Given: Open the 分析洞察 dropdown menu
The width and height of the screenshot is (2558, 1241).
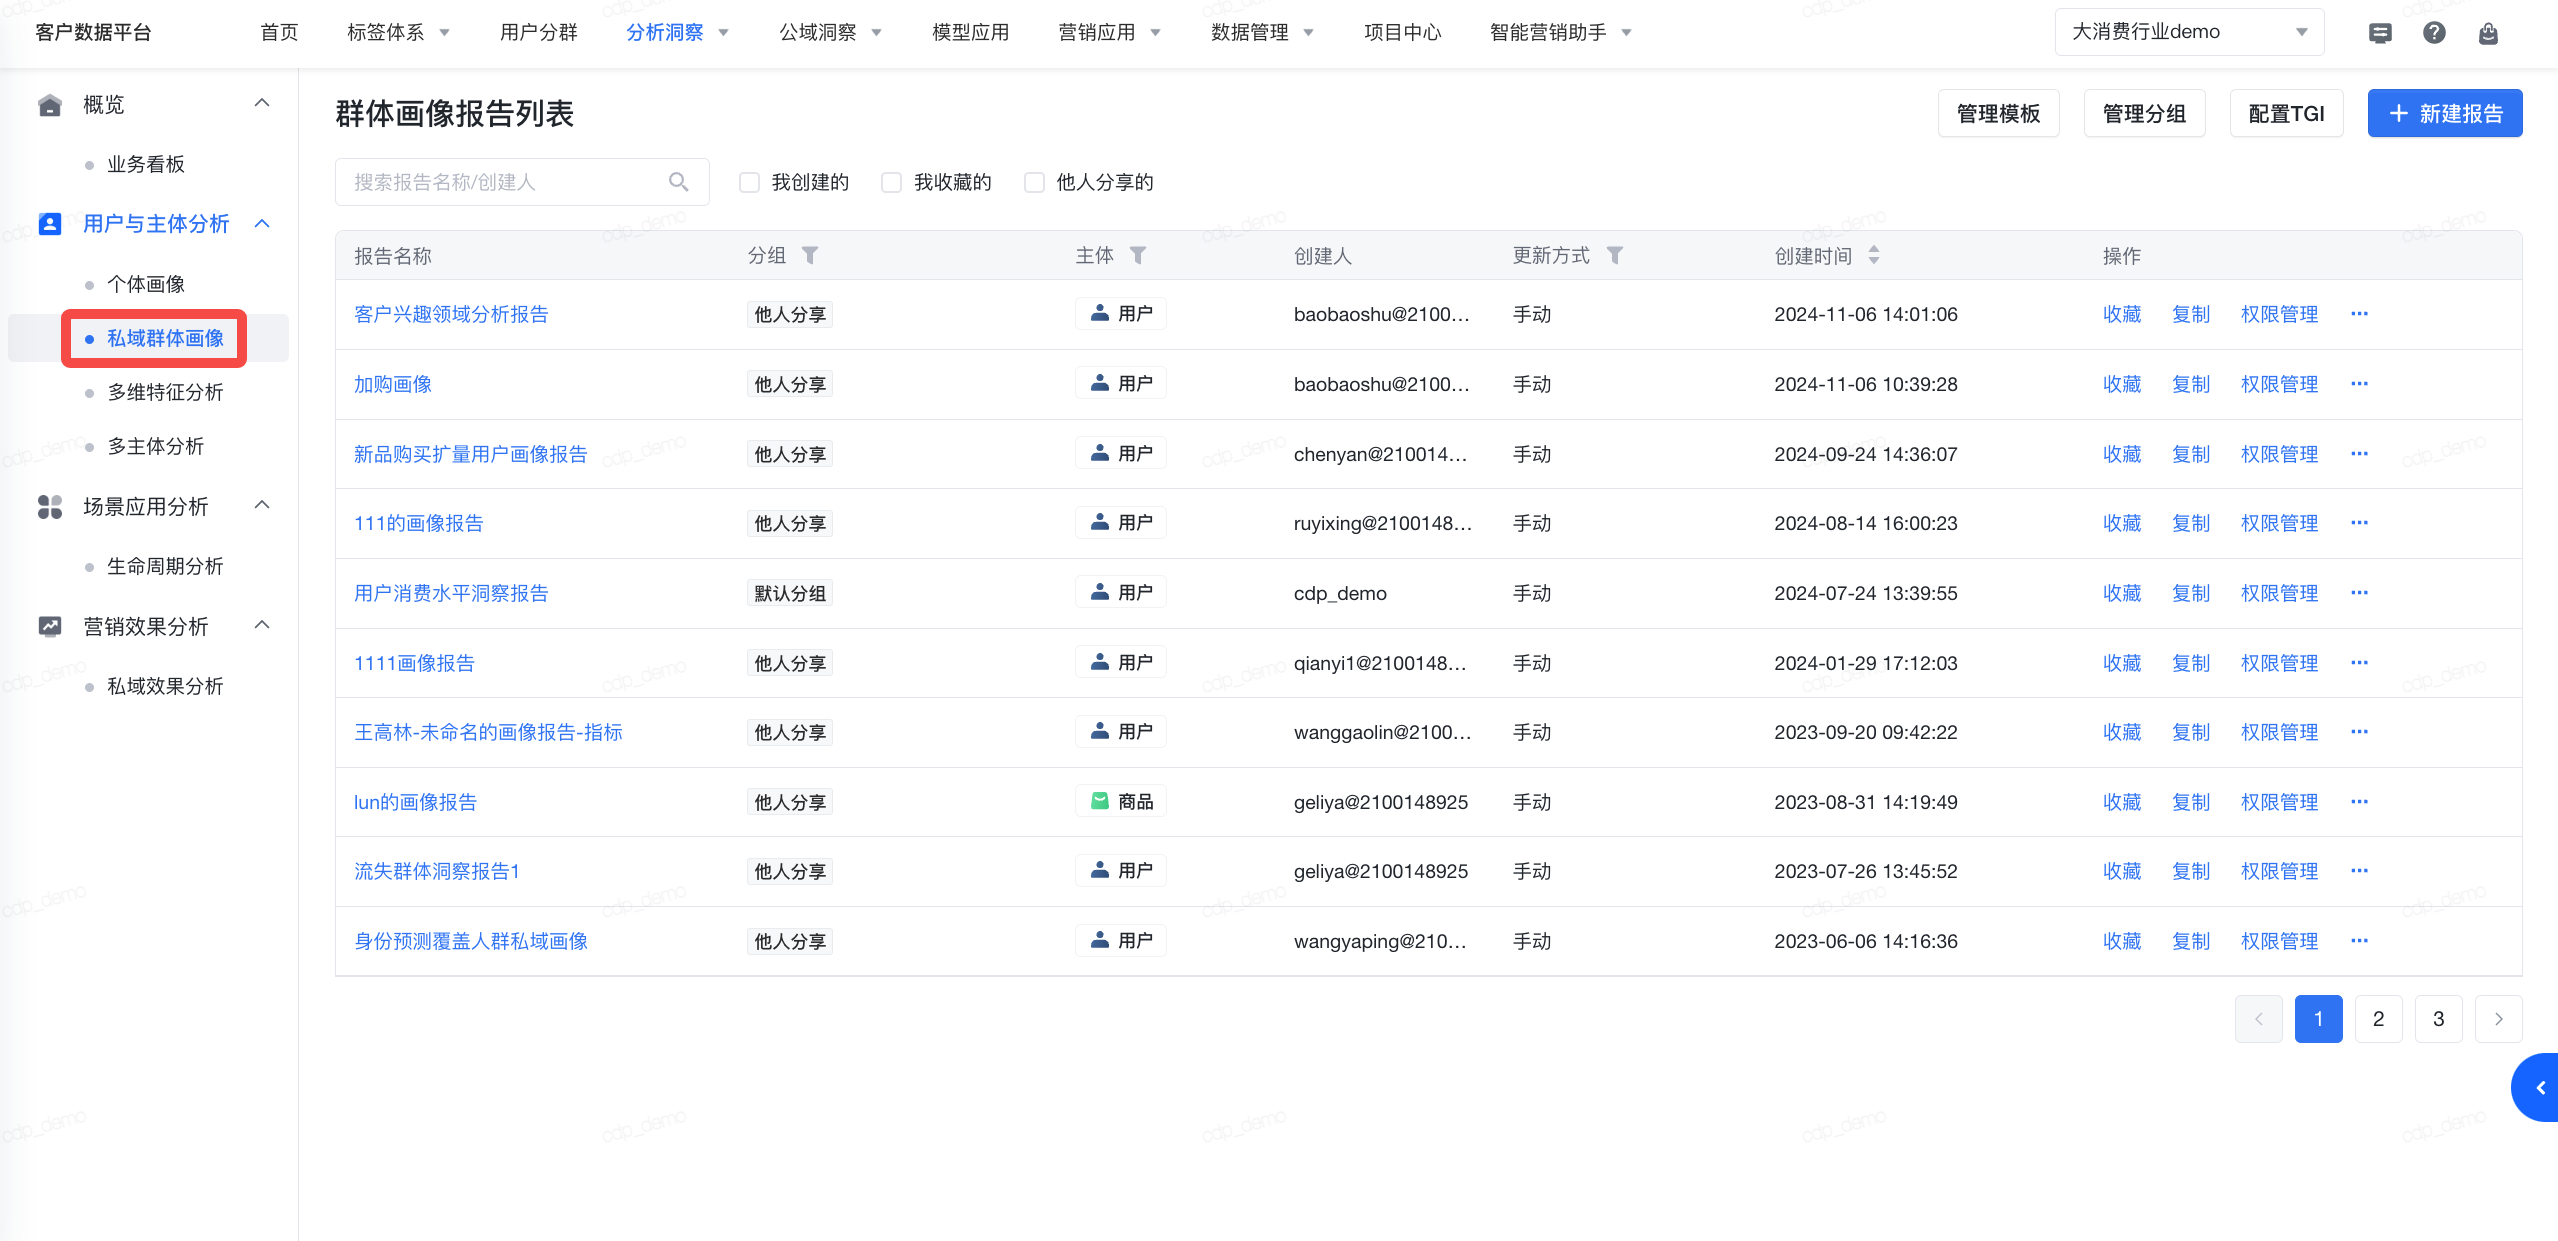Looking at the screenshot, I should [677, 33].
